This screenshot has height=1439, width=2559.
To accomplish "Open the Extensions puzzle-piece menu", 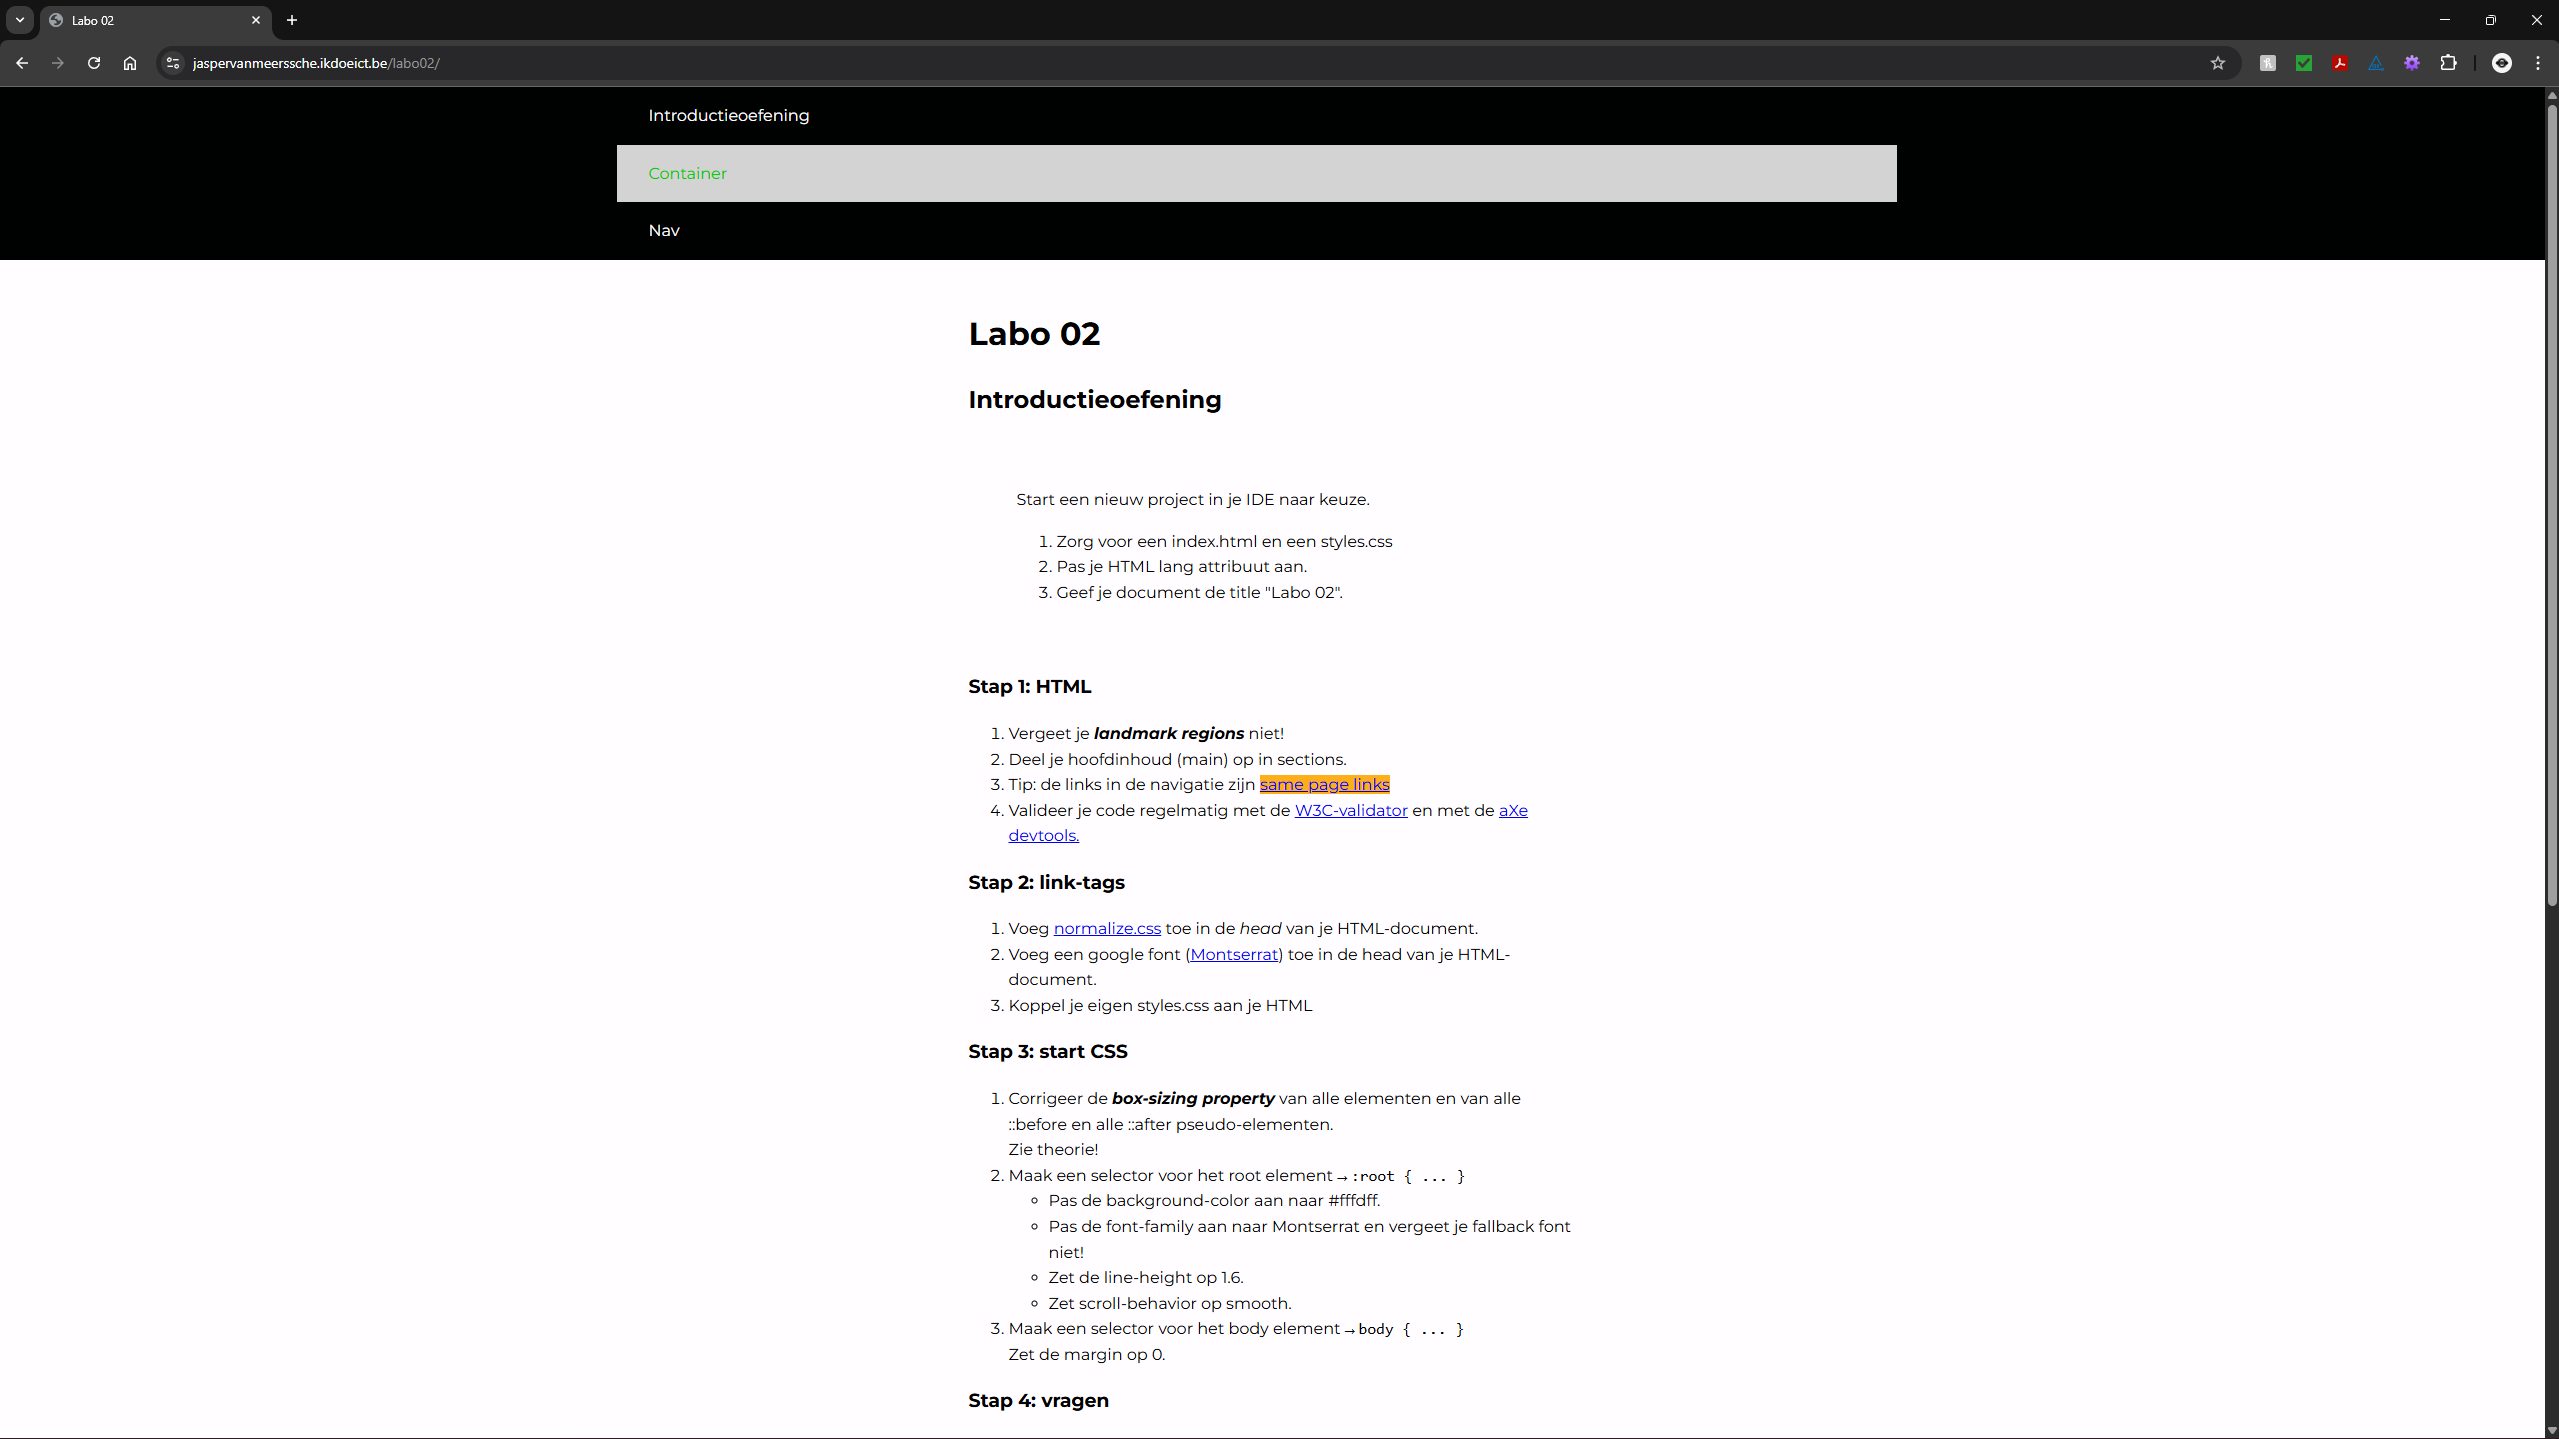I will [2448, 63].
